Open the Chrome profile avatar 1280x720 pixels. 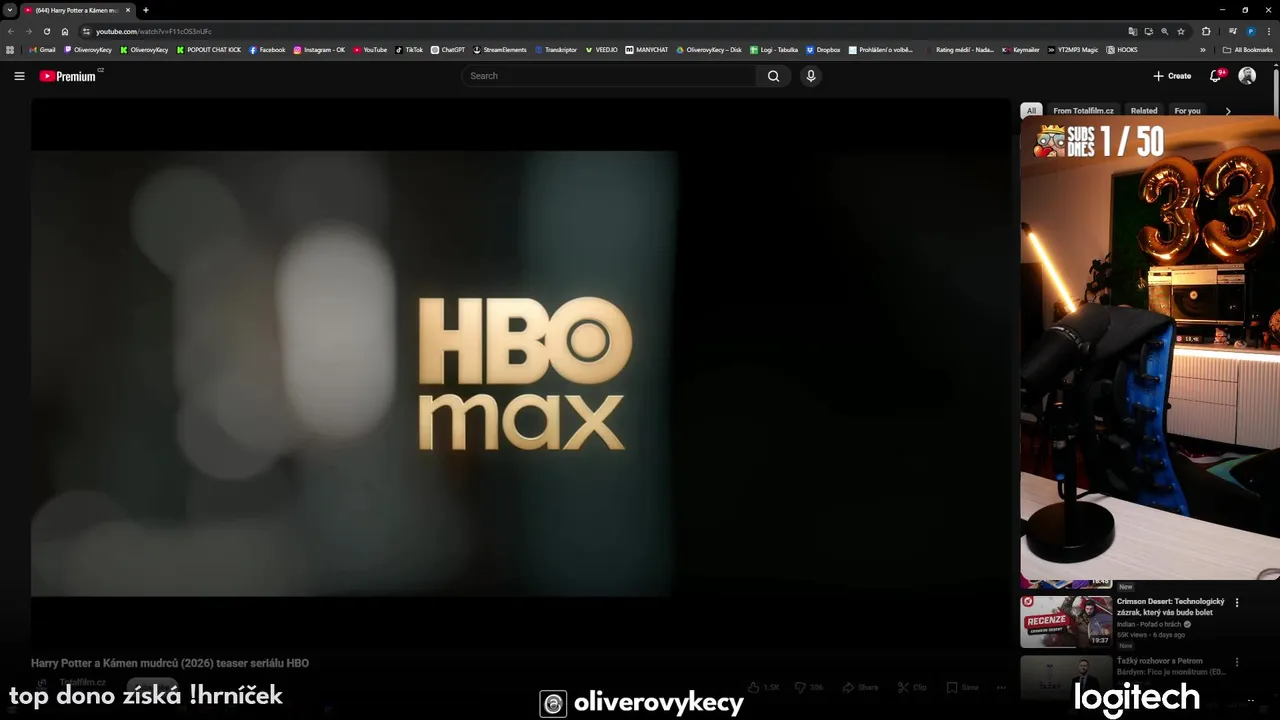(x=1251, y=31)
